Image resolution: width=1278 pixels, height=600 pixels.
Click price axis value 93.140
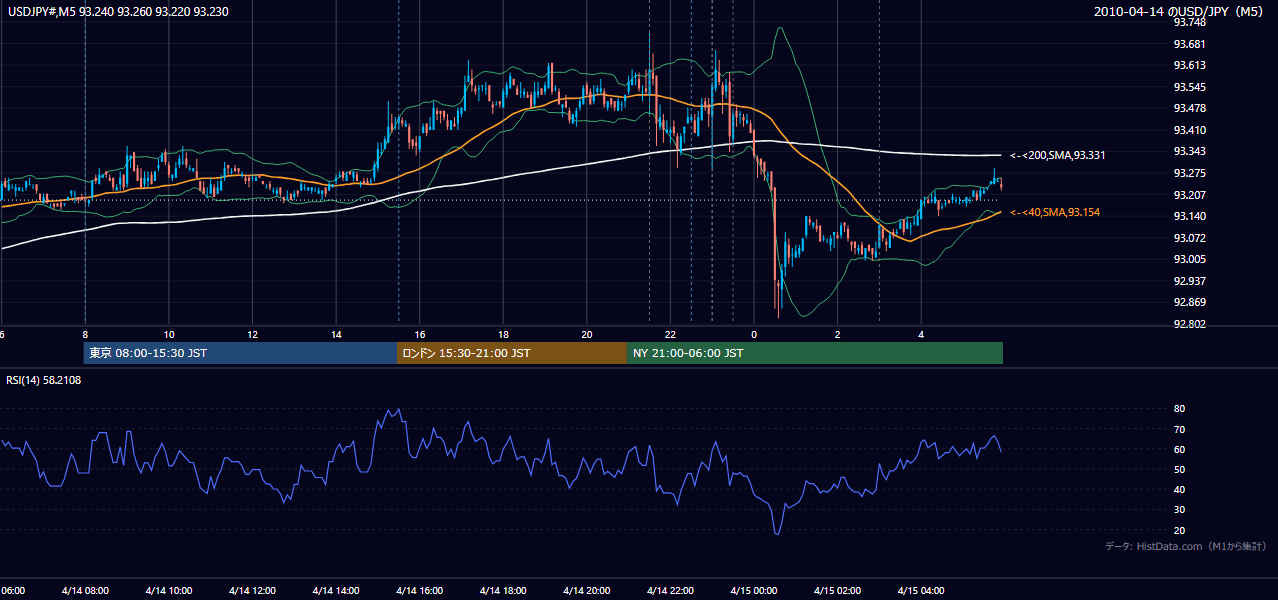pyautogui.click(x=1189, y=216)
